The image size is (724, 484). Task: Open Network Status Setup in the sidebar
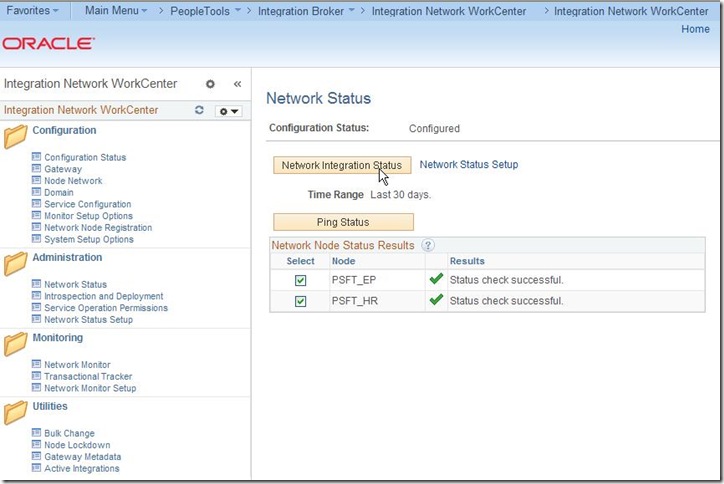88,320
